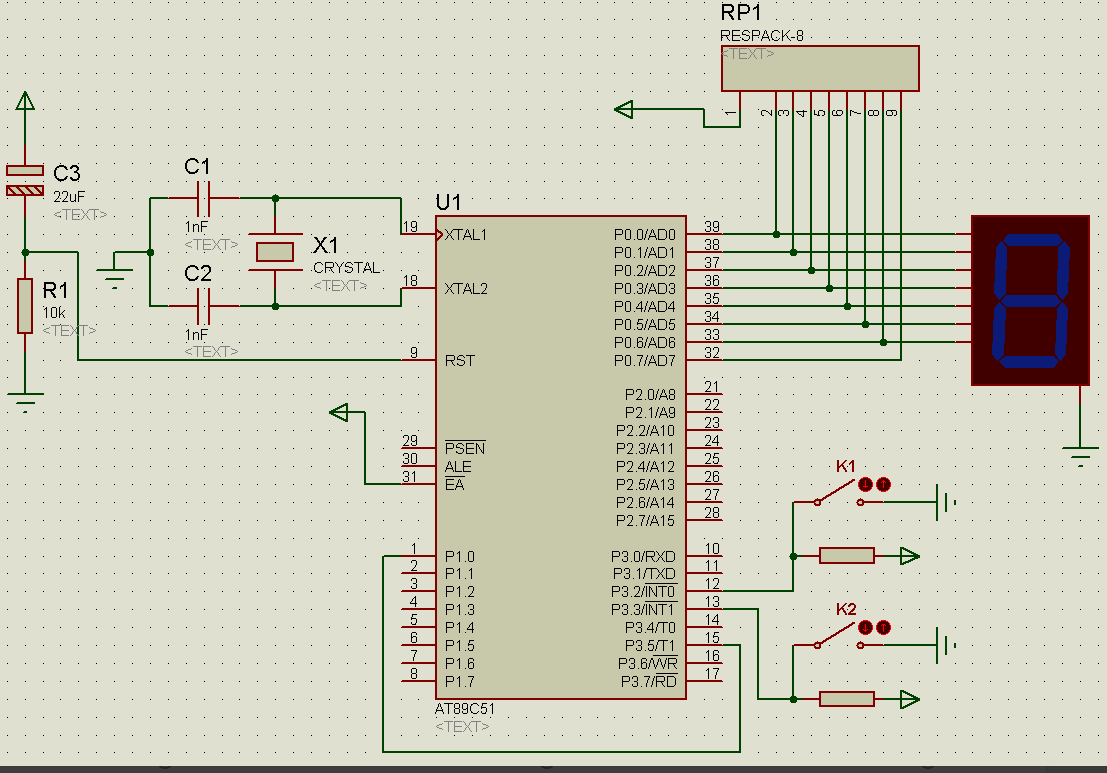Select power terminal after K1 resistor

[910, 556]
